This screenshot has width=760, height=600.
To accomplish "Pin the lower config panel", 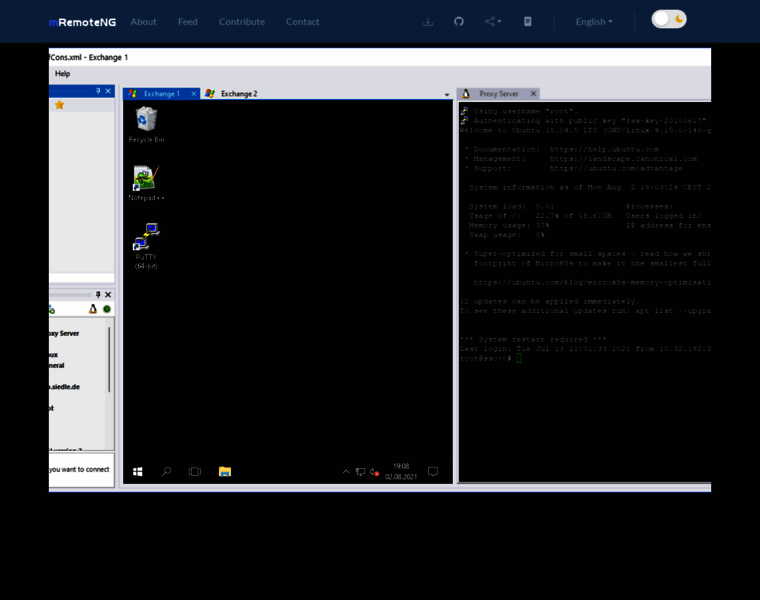I will click(98, 295).
